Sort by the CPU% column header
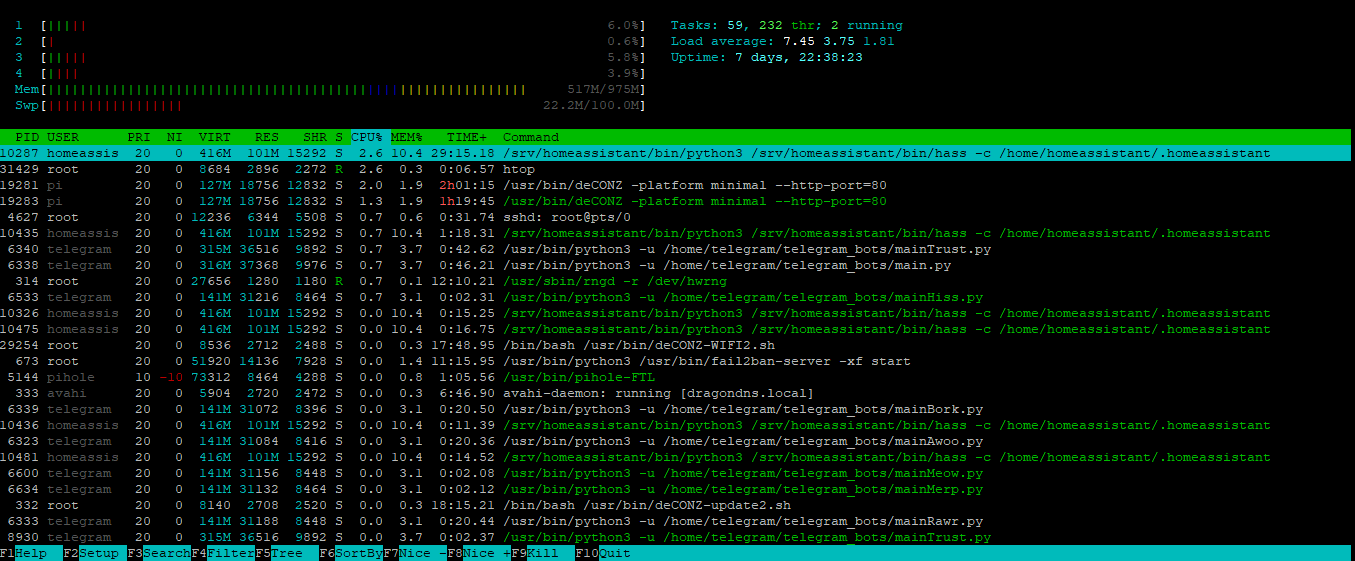Screen dimensions: 1355x561 (x=367, y=137)
